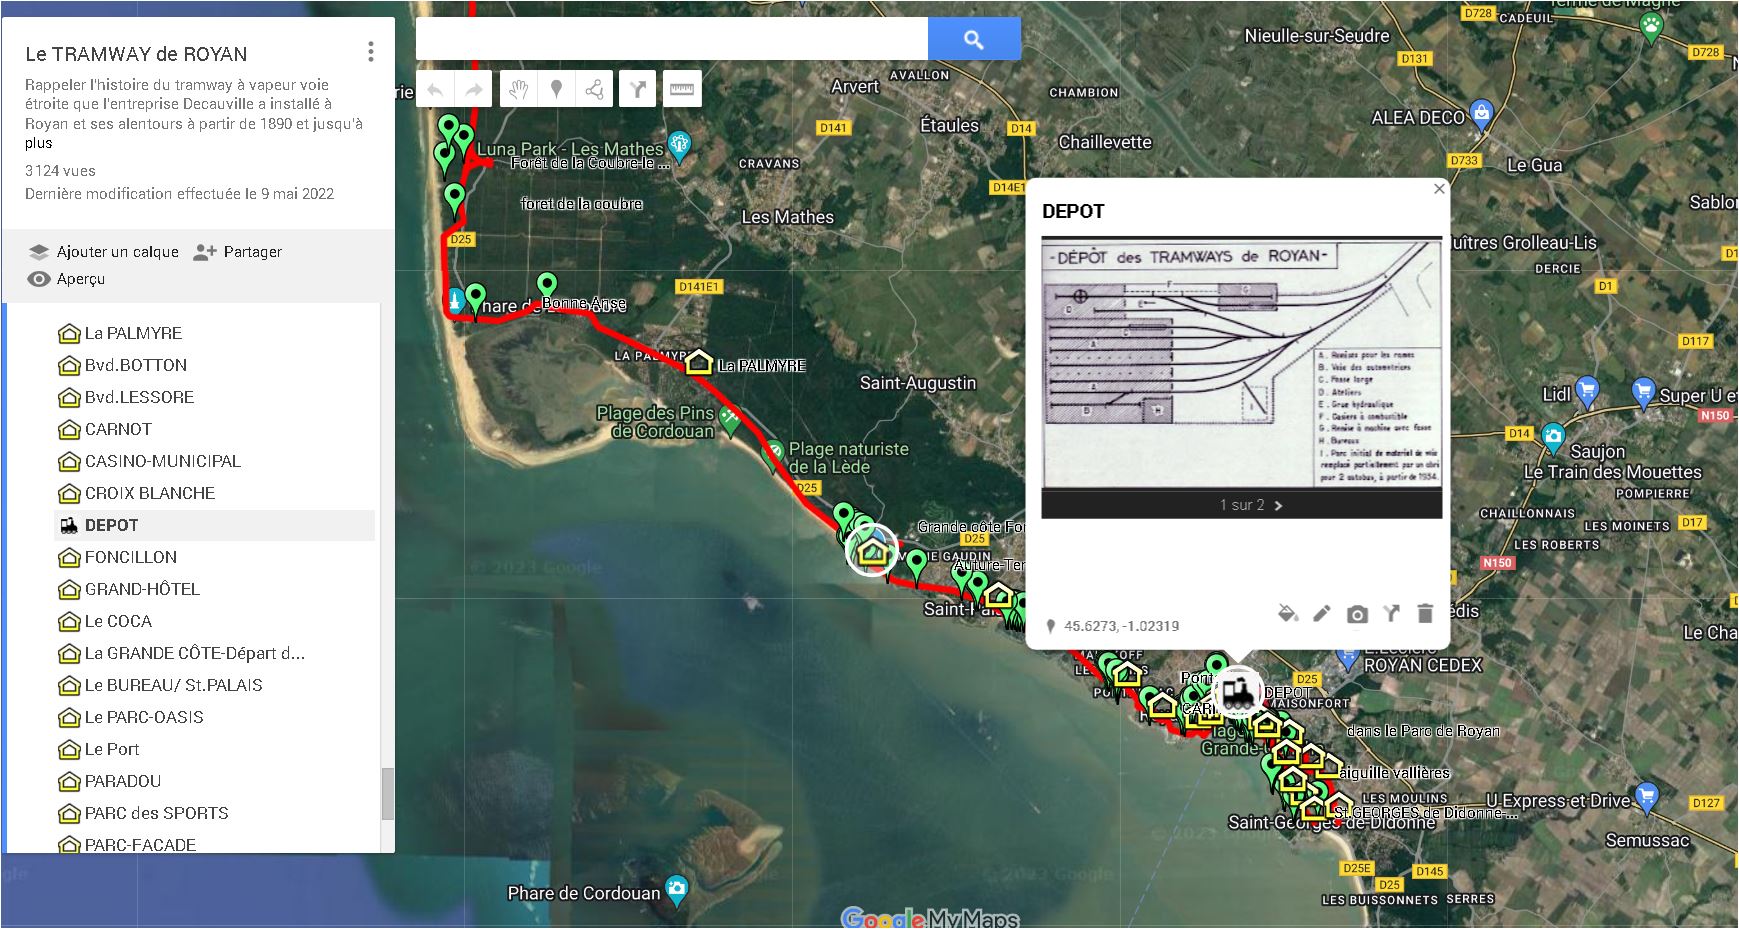Go to next photo in DEPOT popup
Viewport: 1739px width, 929px height.
1278,505
